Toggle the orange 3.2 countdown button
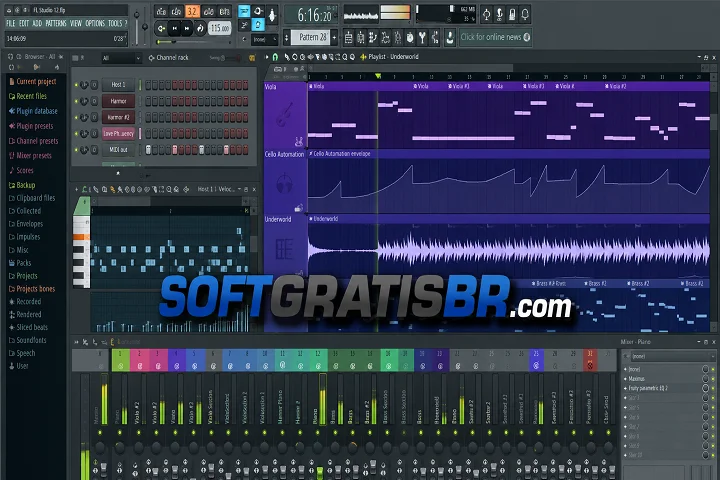The width and height of the screenshot is (720, 480). [x=192, y=11]
